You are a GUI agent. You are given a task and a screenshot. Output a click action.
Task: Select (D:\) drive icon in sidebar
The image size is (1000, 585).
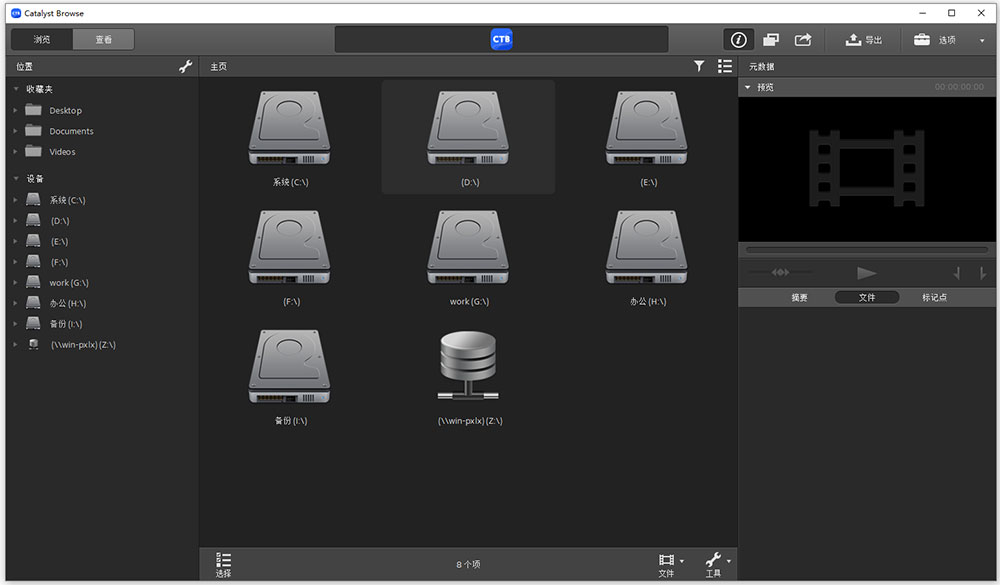click(33, 220)
